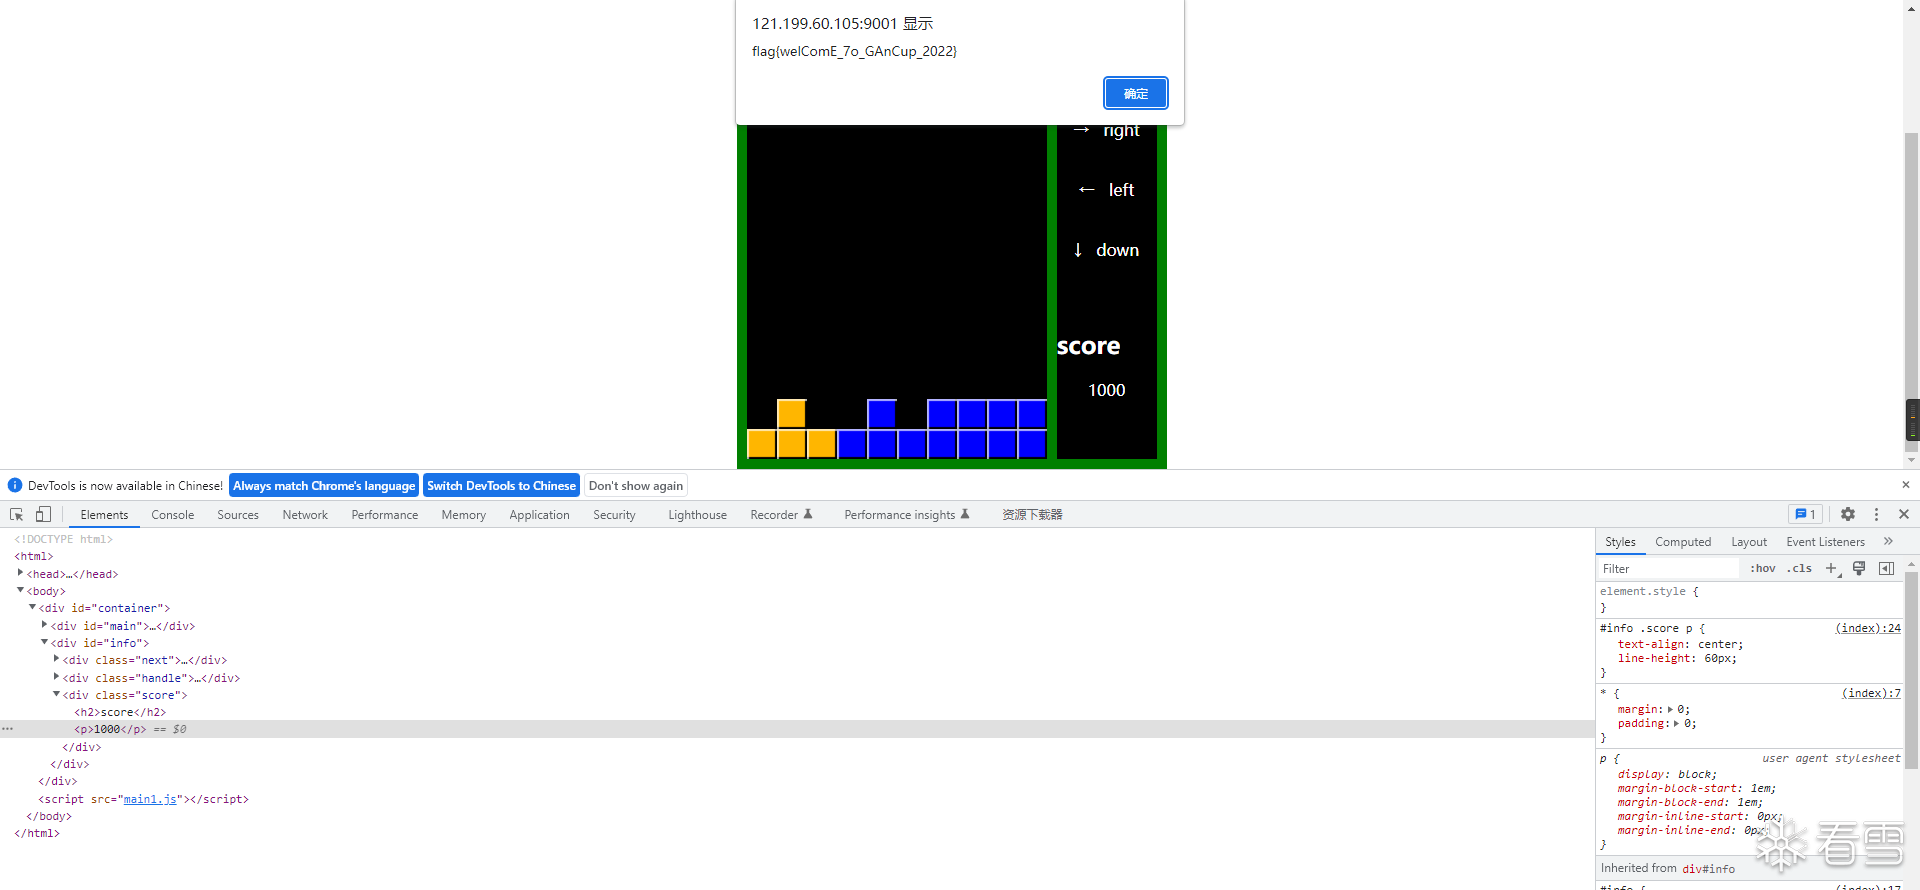Select the Styles pane tab
Screen dimensions: 1920x890
(1620, 541)
